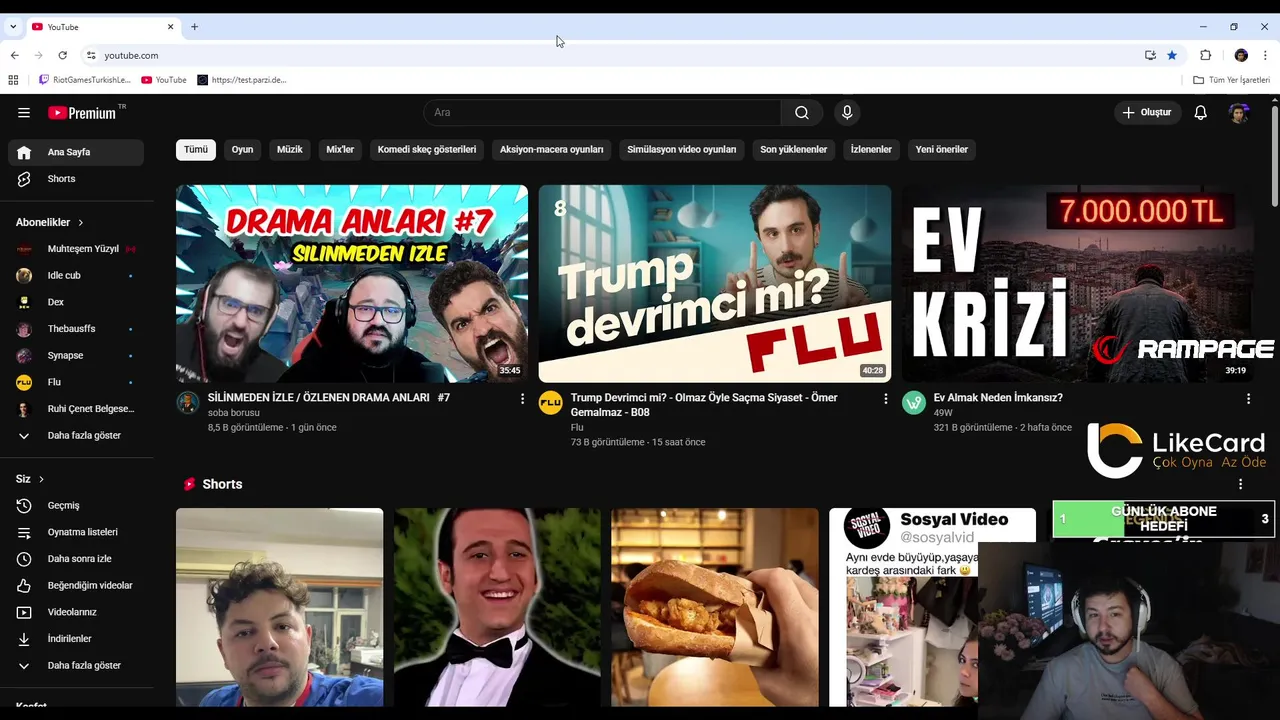Open the Short with tuxedo man

[x=497, y=607]
